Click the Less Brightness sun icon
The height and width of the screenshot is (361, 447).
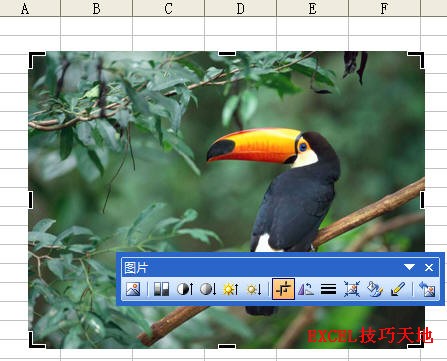(x=254, y=289)
